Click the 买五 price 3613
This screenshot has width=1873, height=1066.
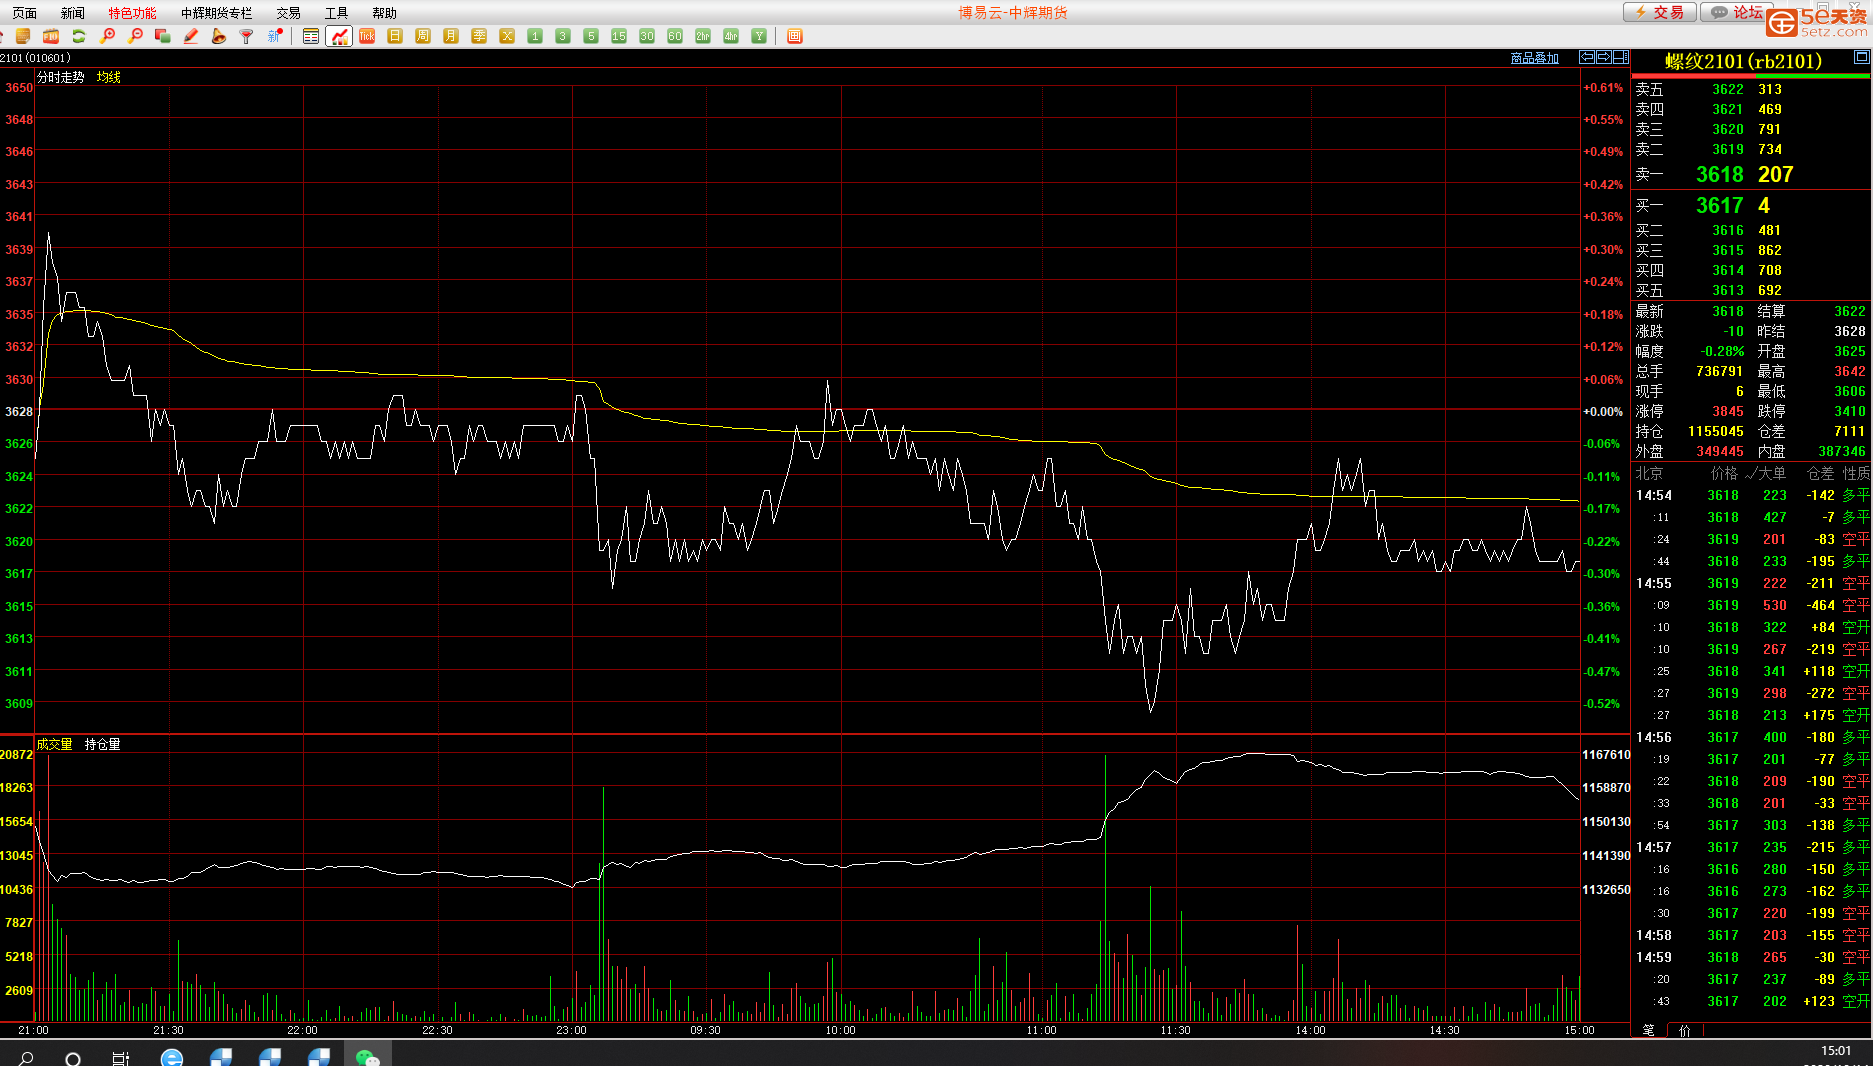(x=1727, y=290)
